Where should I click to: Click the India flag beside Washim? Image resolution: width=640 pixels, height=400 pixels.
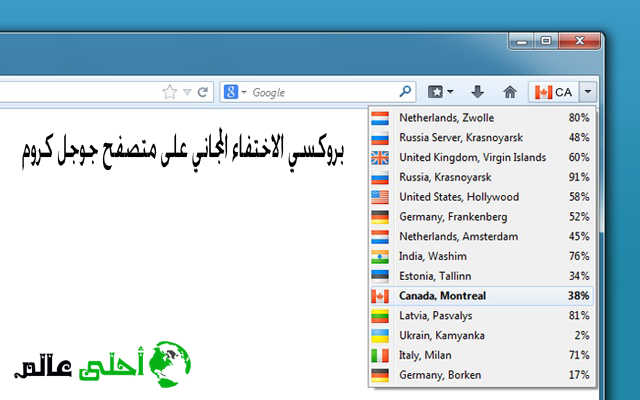[380, 256]
